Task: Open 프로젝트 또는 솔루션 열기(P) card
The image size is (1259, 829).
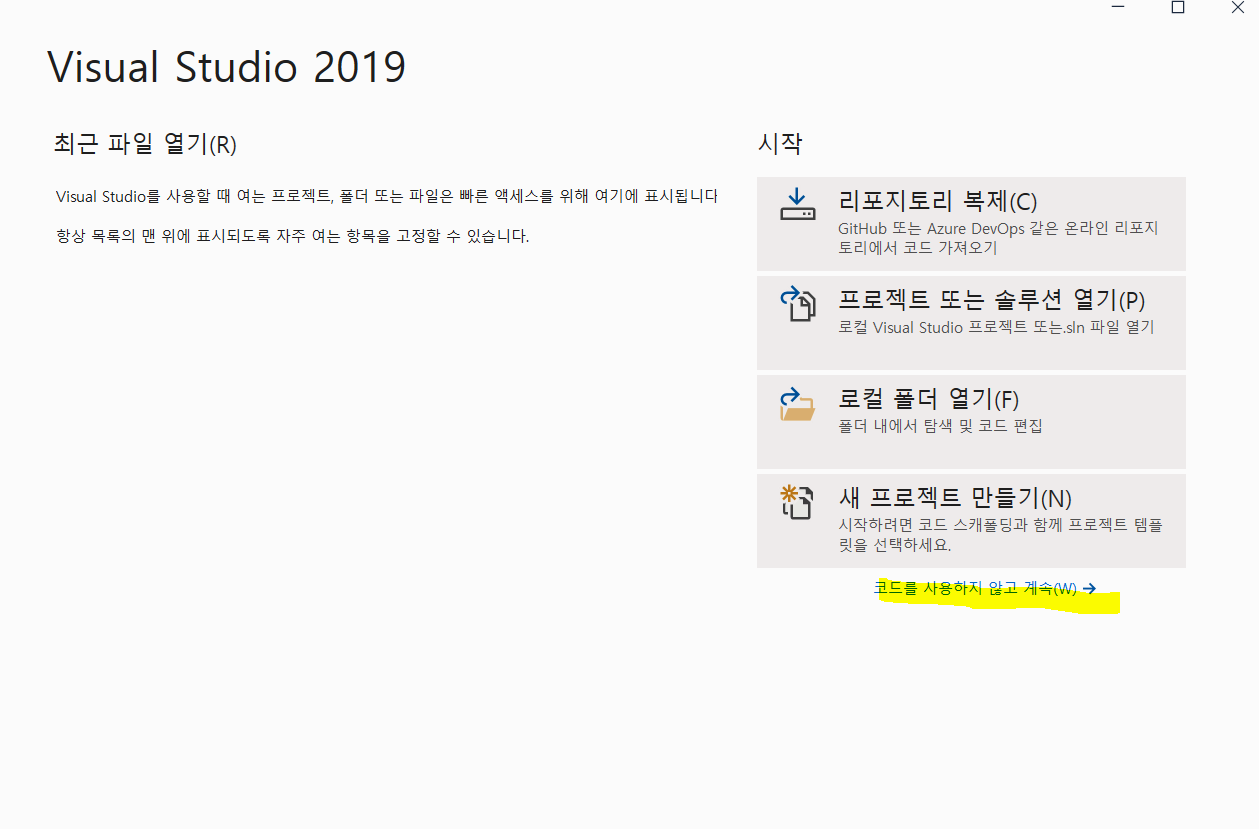Action: coord(971,323)
